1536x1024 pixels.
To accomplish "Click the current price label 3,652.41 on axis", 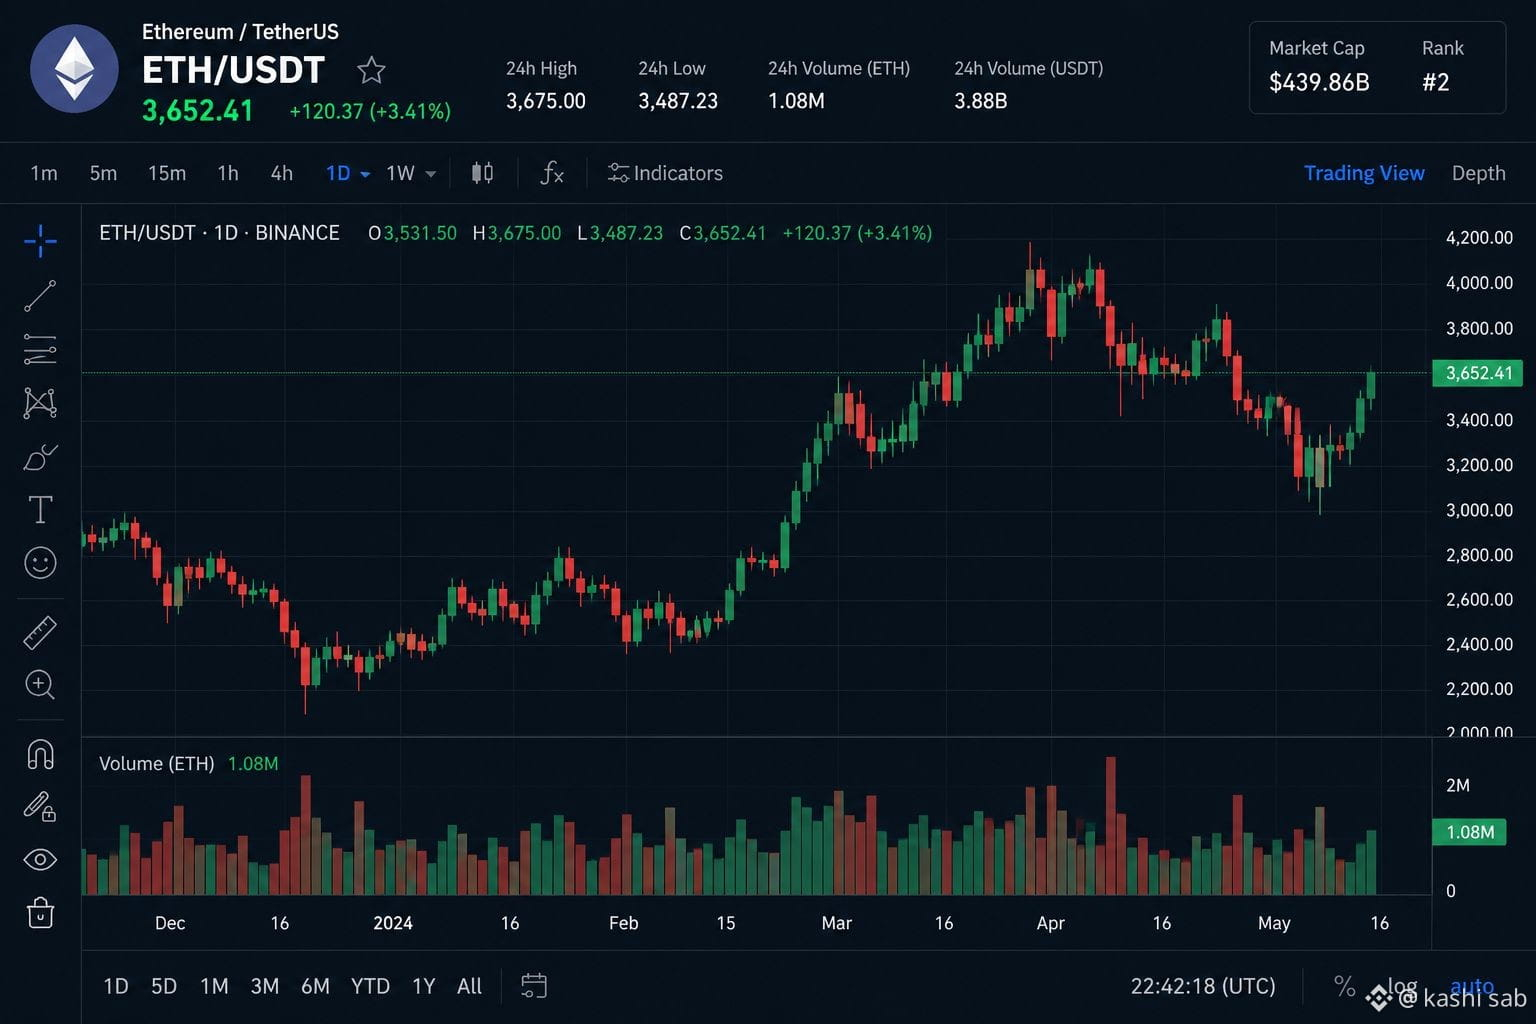I will [x=1478, y=373].
